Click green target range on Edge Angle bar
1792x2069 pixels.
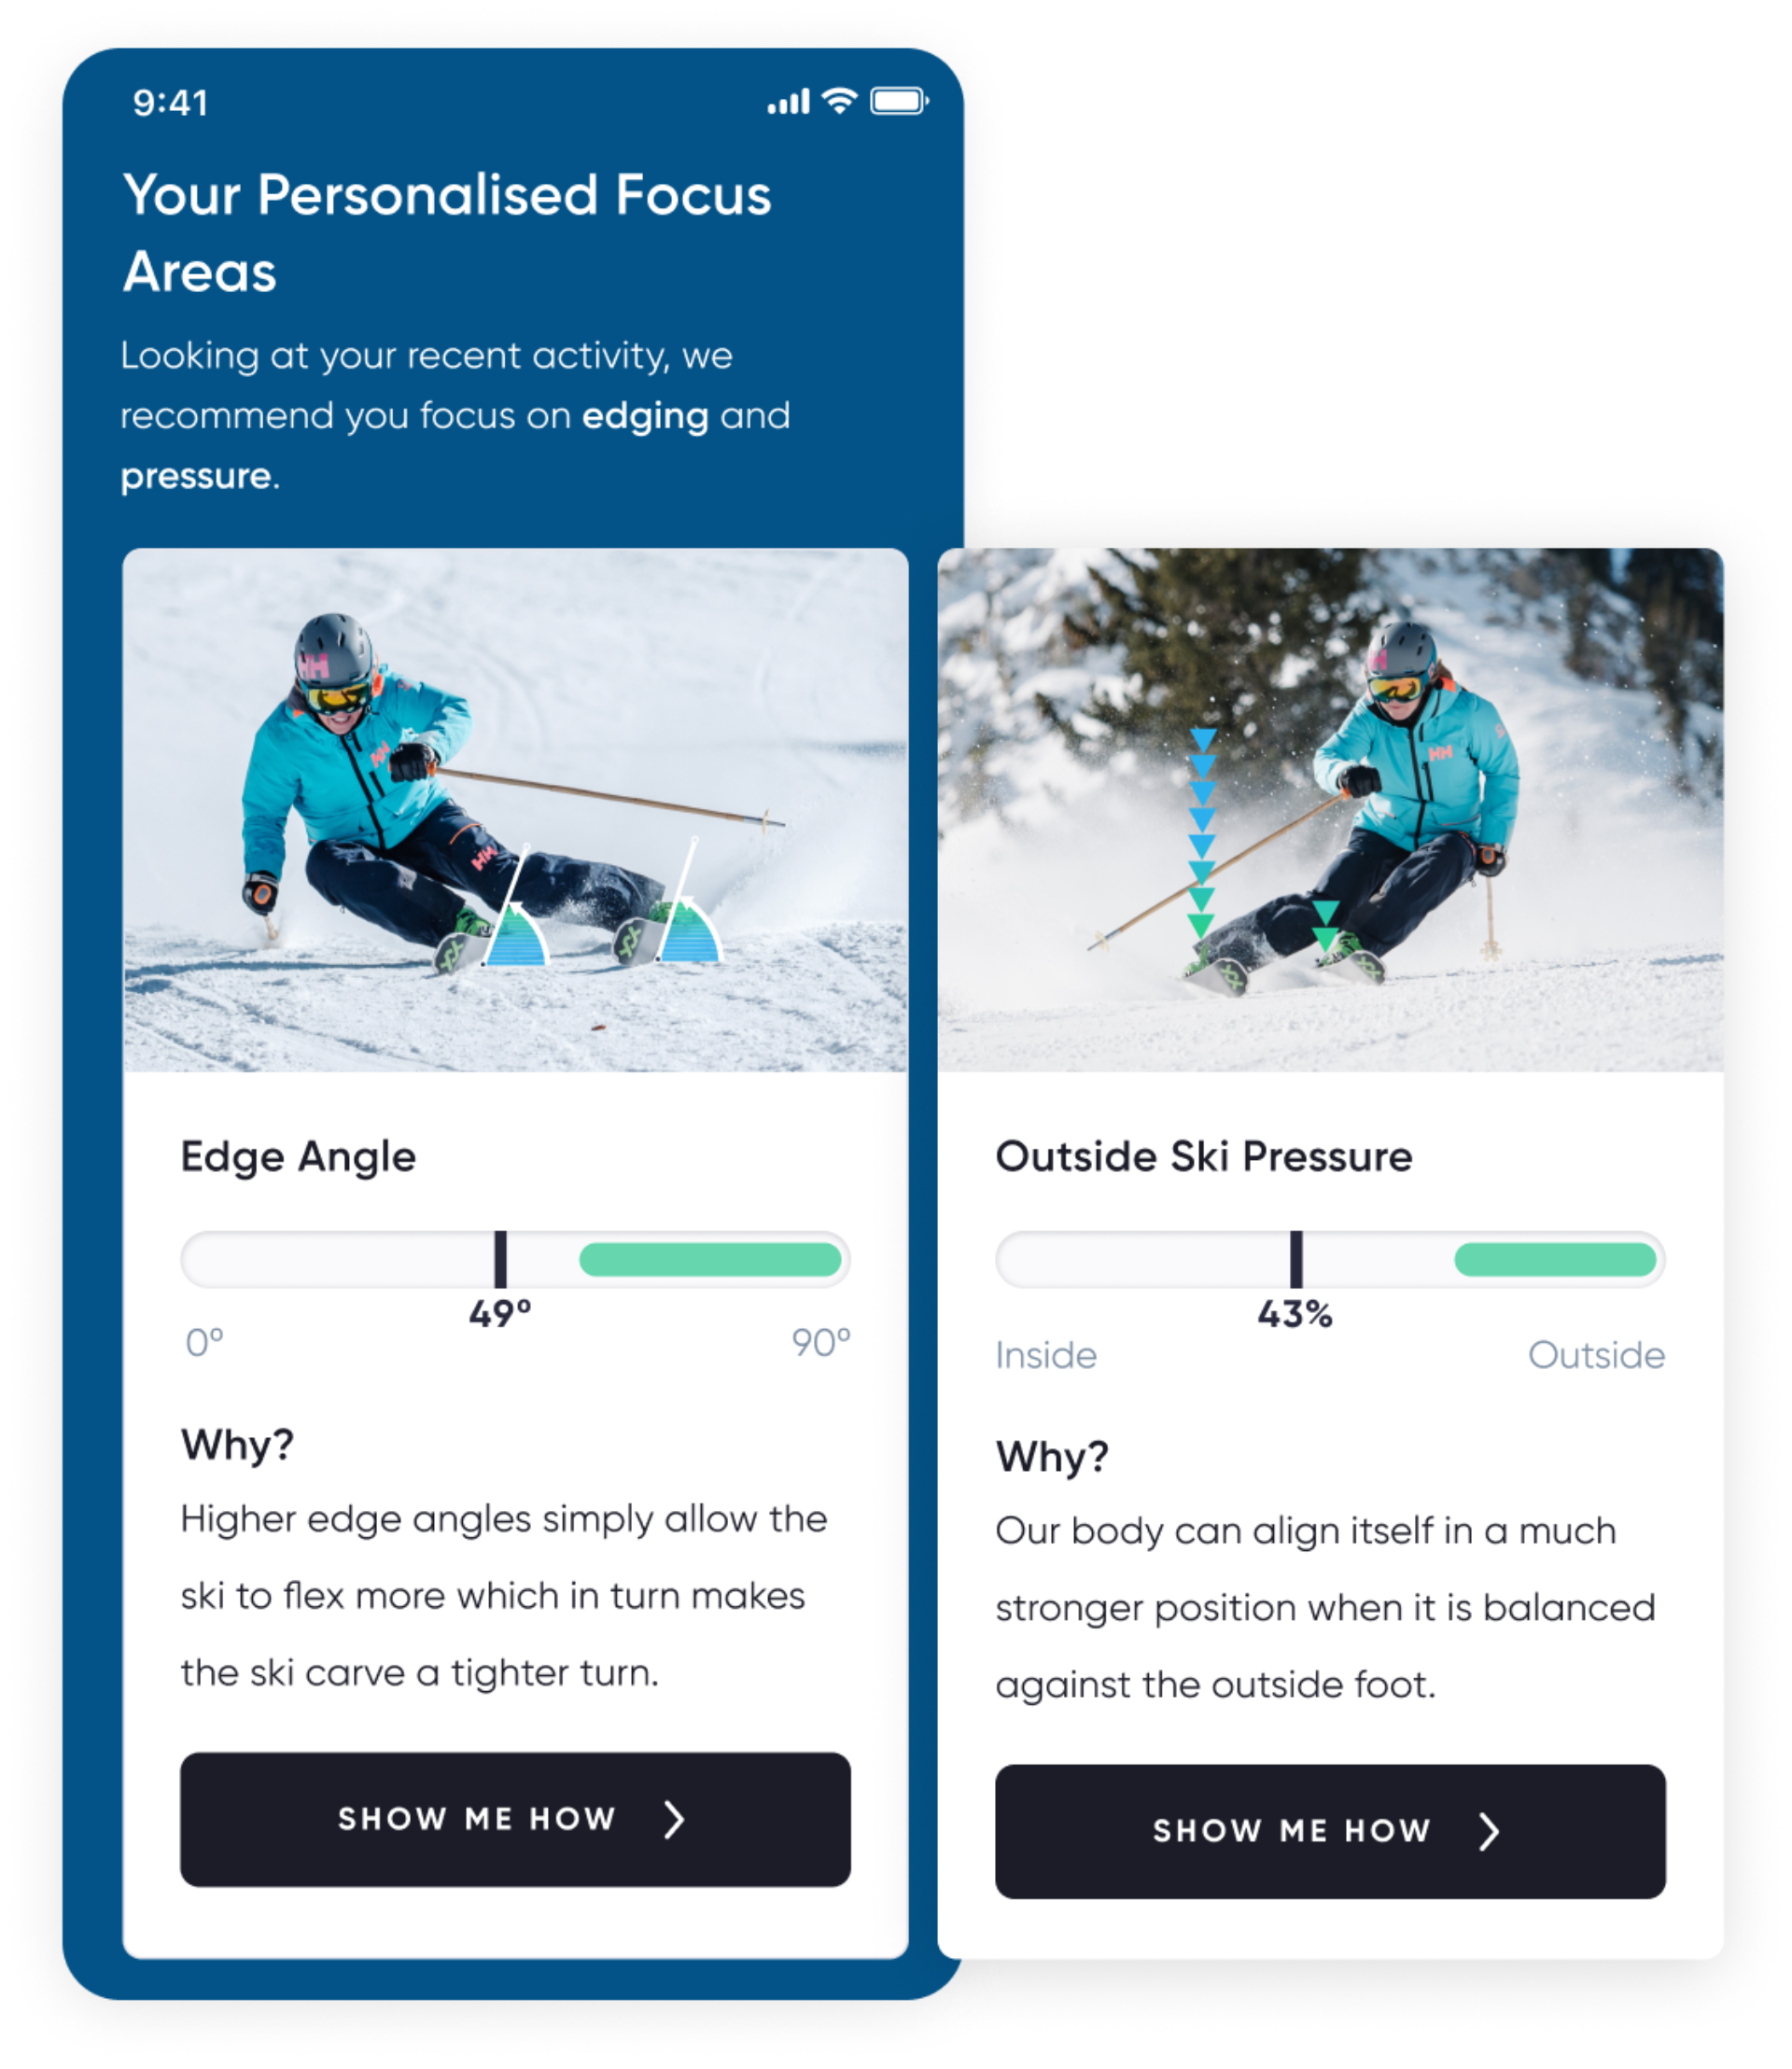(x=710, y=1259)
